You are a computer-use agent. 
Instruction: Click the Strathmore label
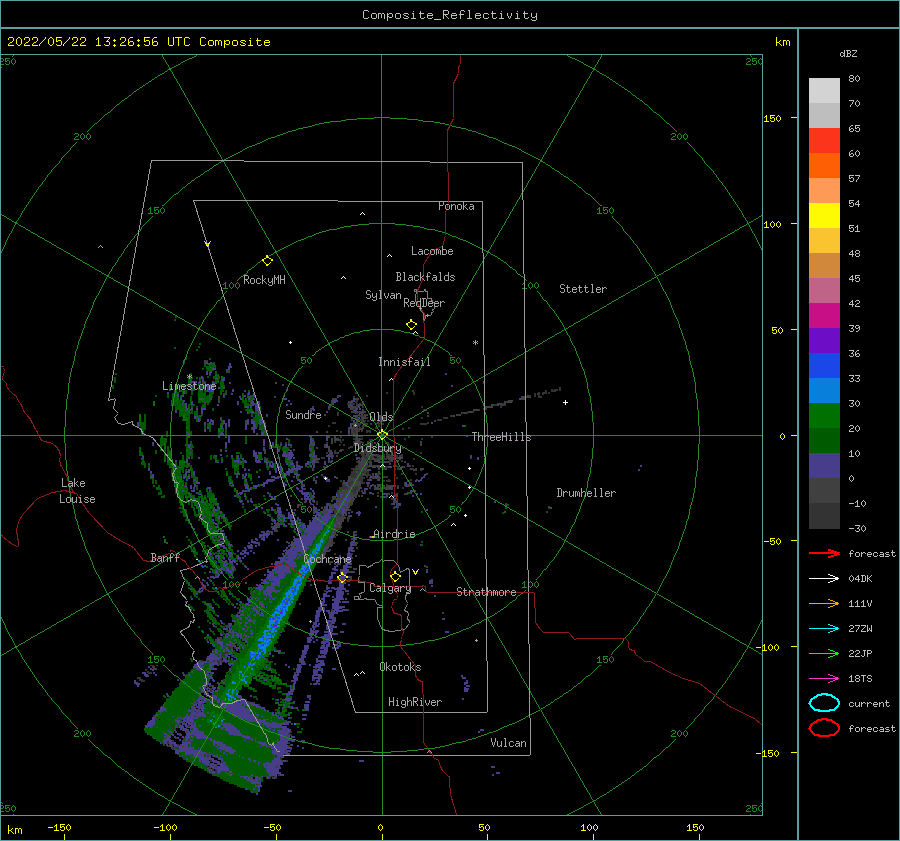[486, 592]
